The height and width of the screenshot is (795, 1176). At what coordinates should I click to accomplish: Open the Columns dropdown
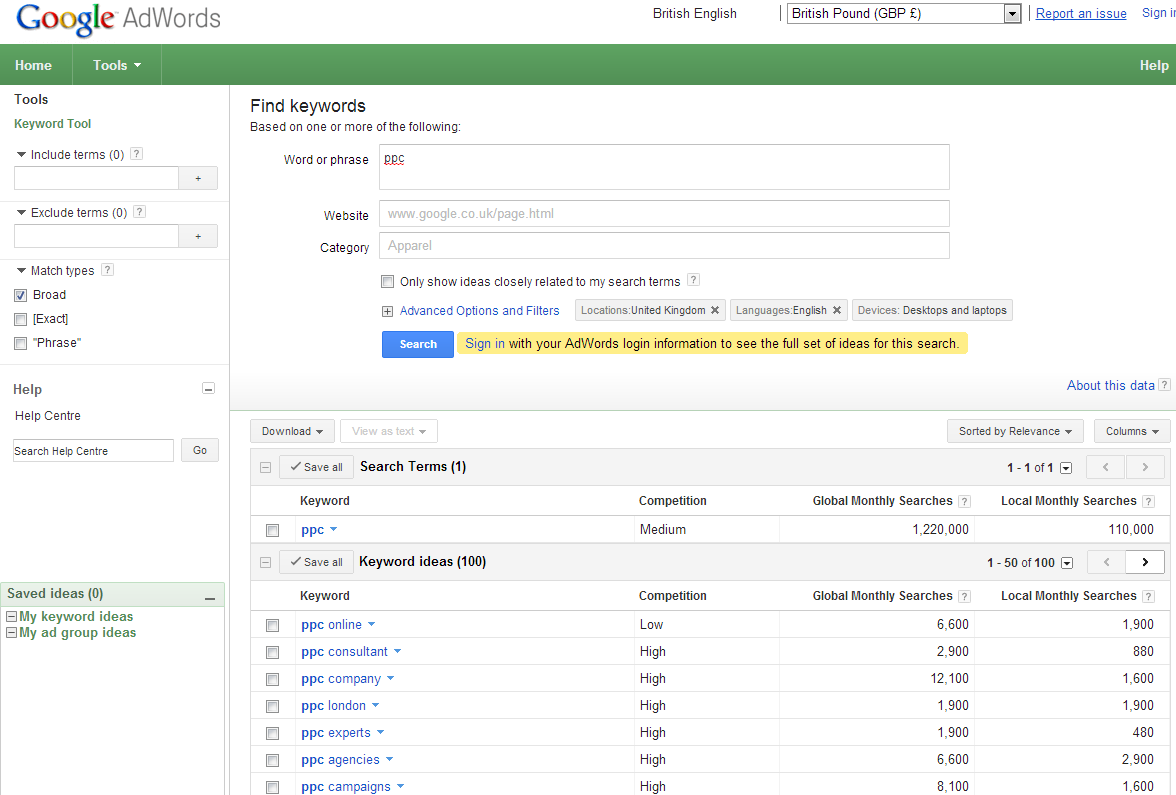pos(1132,431)
